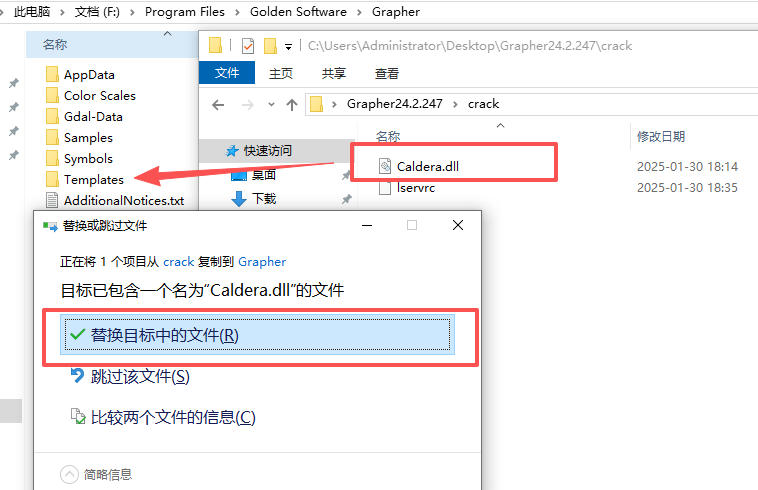Screen dimensions: 758x490
Task: Click the date 2025-01-30 18:14
Action: click(x=687, y=167)
